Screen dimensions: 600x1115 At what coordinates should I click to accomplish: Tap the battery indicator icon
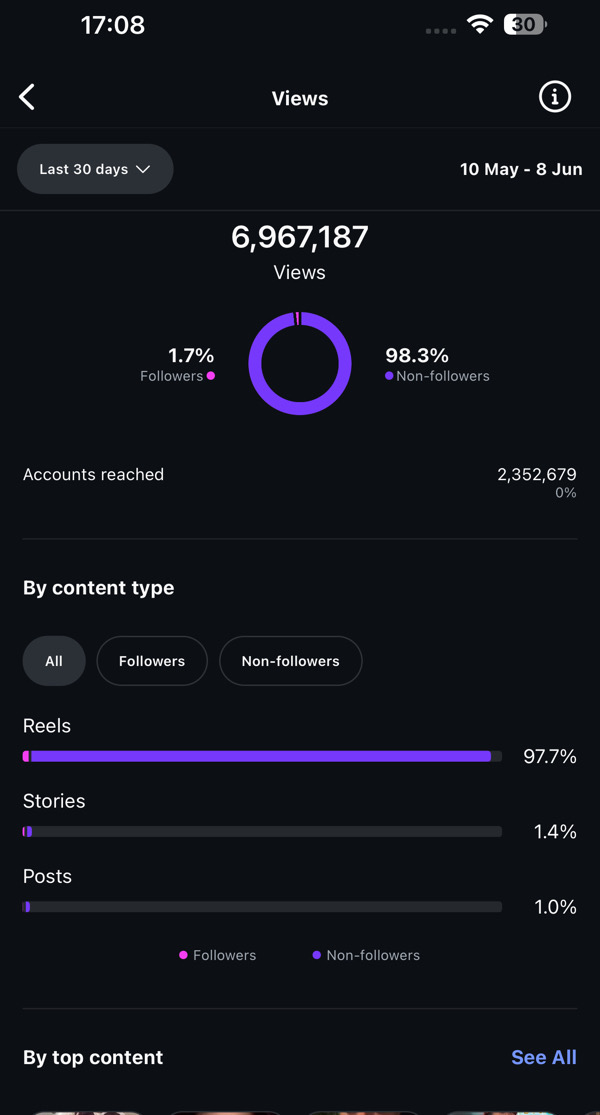pyautogui.click(x=525, y=25)
